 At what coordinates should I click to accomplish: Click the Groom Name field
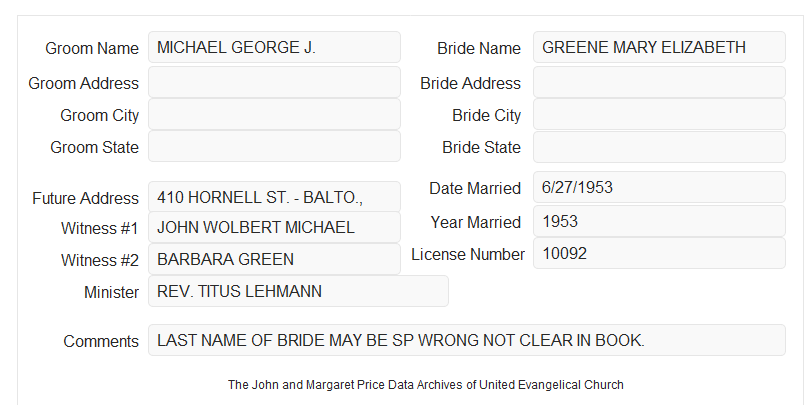point(274,47)
